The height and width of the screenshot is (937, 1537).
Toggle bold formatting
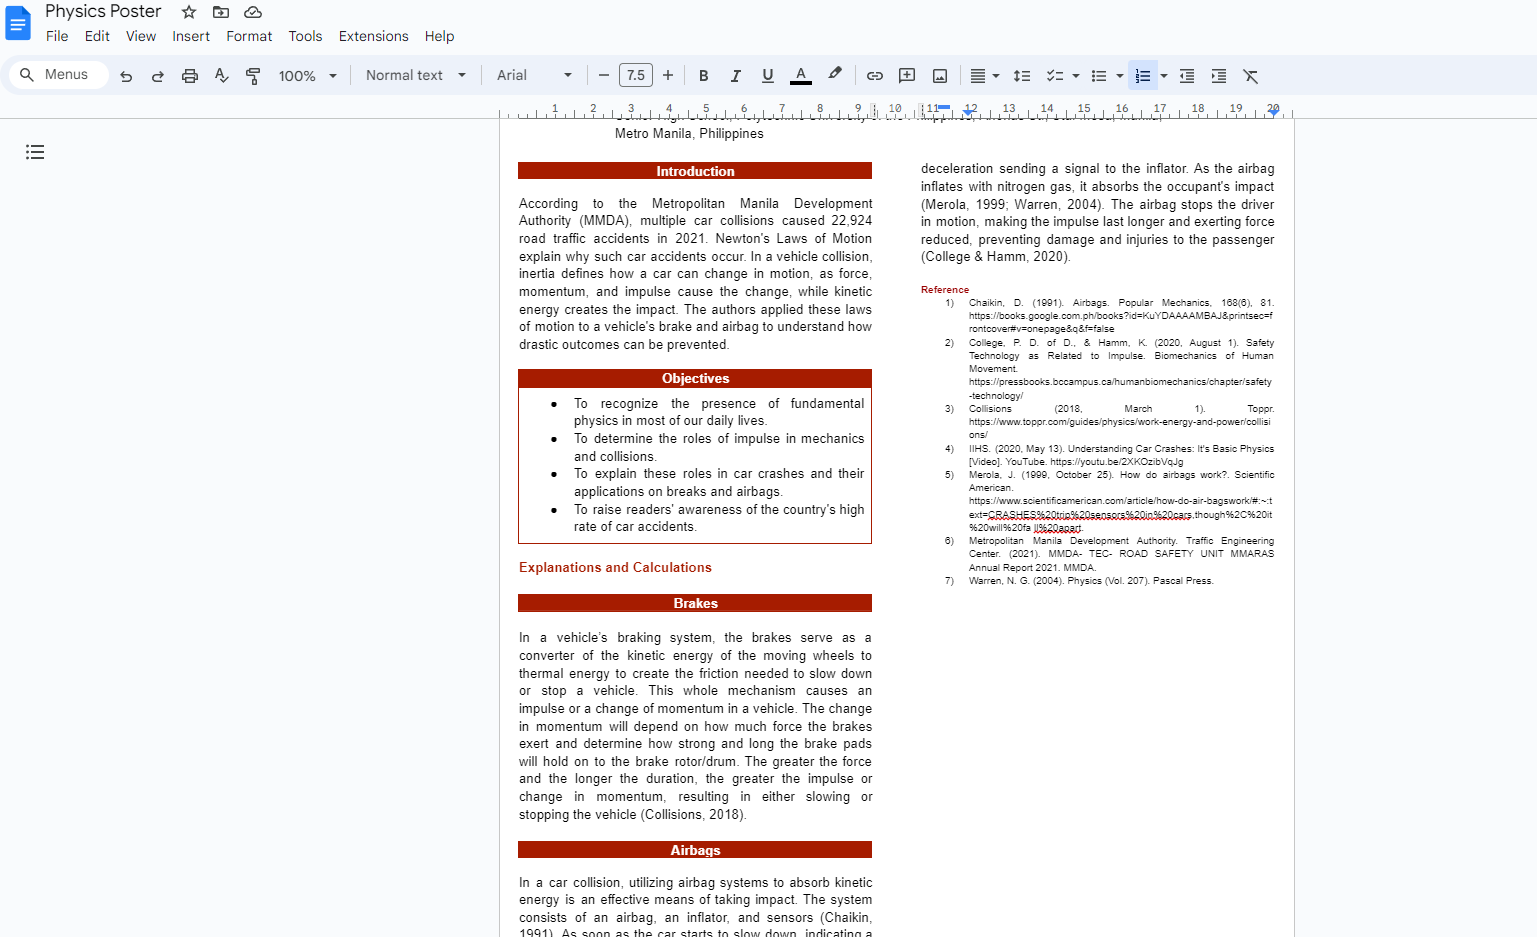704,76
